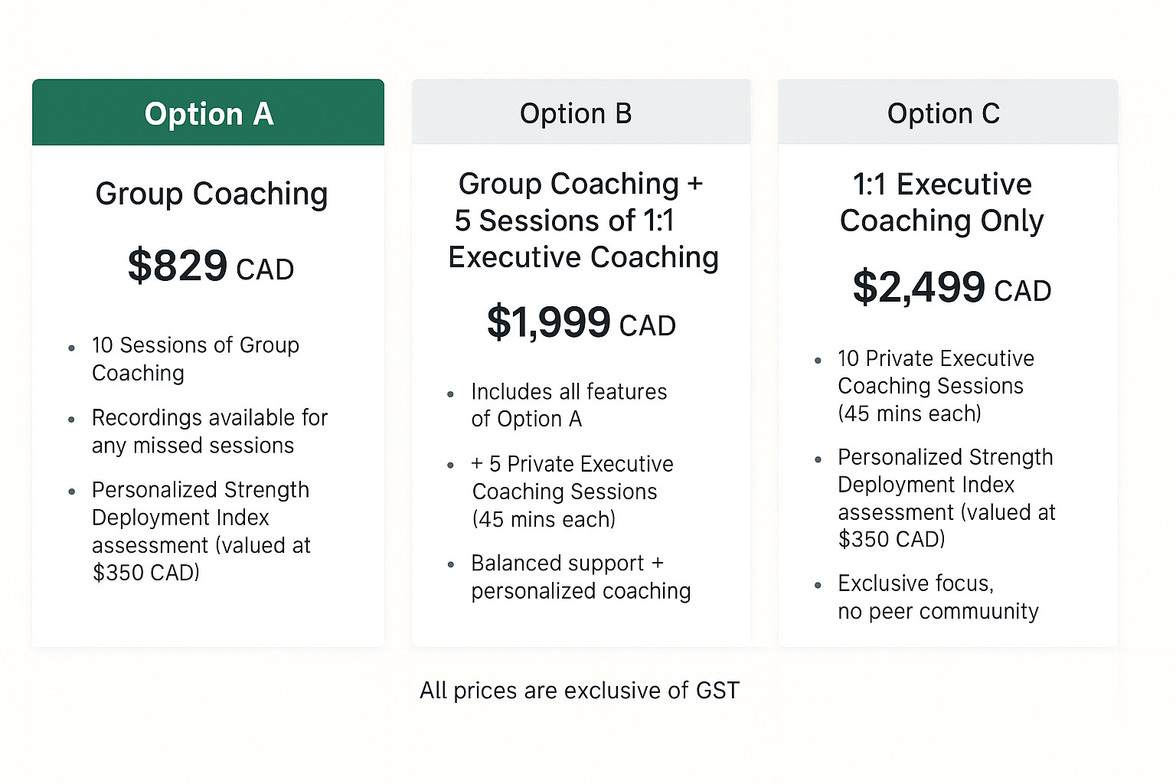The height and width of the screenshot is (784, 1176).
Task: Click 'Recordings available for any missed sessions'
Action: [209, 431]
